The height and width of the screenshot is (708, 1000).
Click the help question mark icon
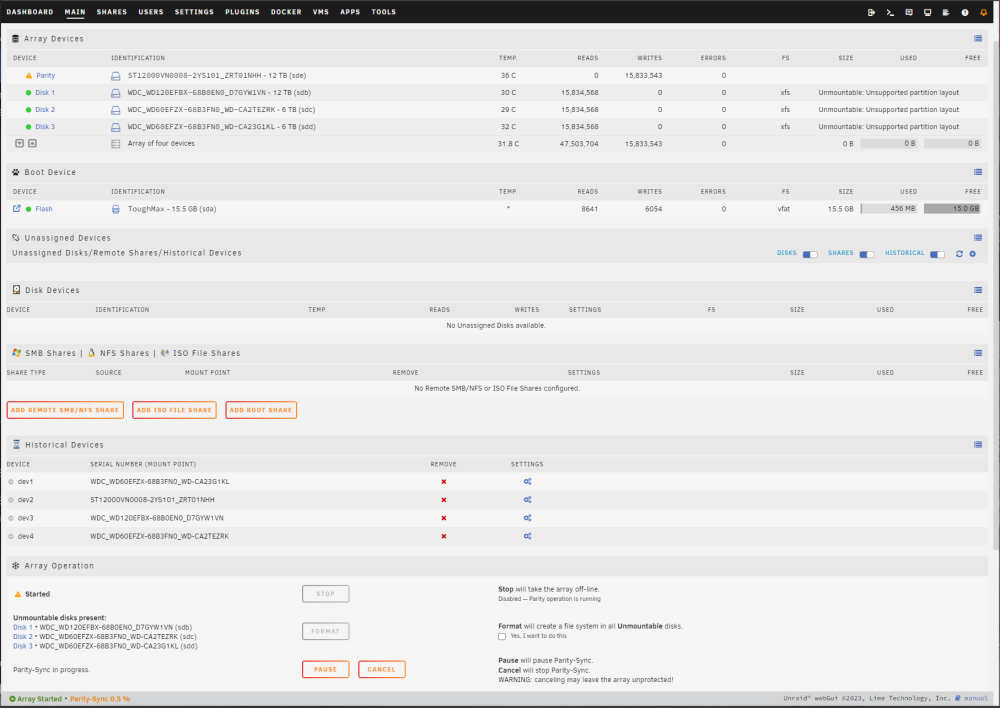(x=965, y=12)
